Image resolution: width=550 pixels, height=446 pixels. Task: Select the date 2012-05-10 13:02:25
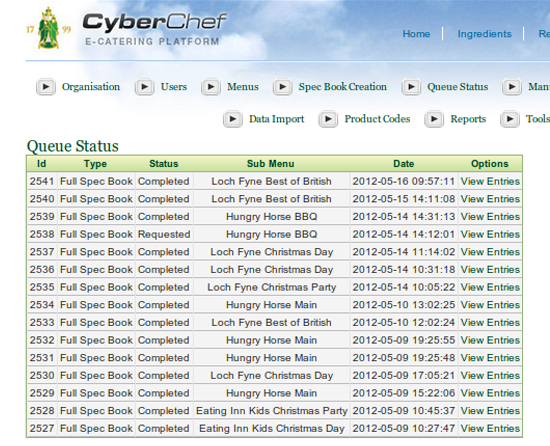coord(404,305)
